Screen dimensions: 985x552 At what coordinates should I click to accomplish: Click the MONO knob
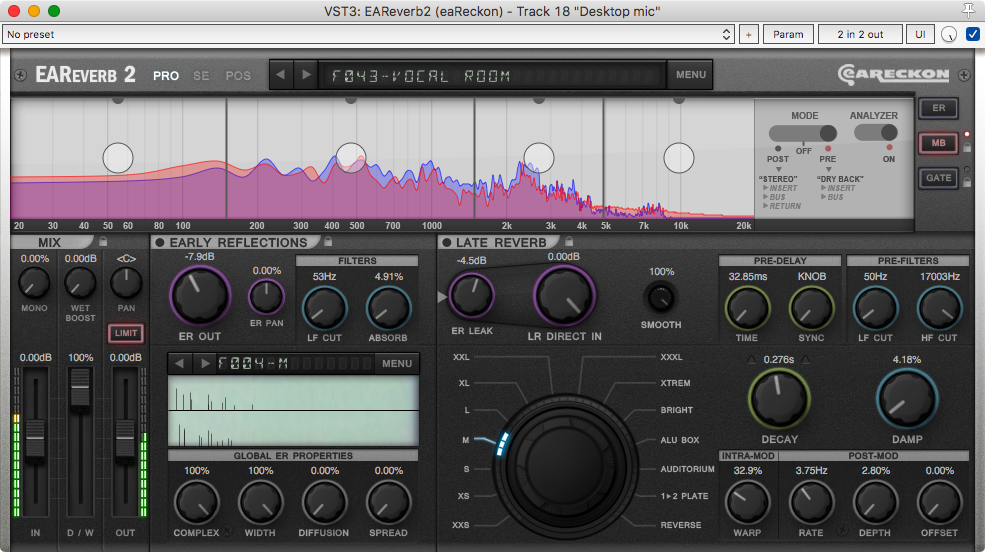34,283
